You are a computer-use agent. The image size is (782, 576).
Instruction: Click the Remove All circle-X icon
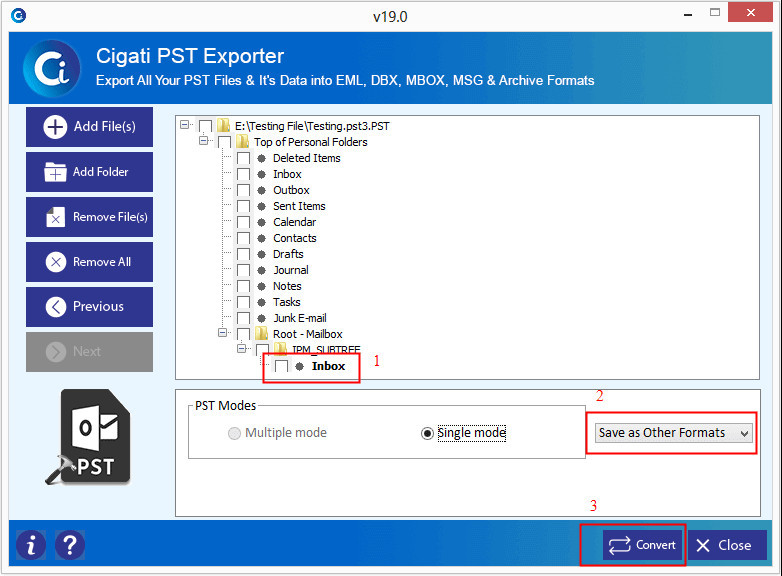click(x=56, y=262)
